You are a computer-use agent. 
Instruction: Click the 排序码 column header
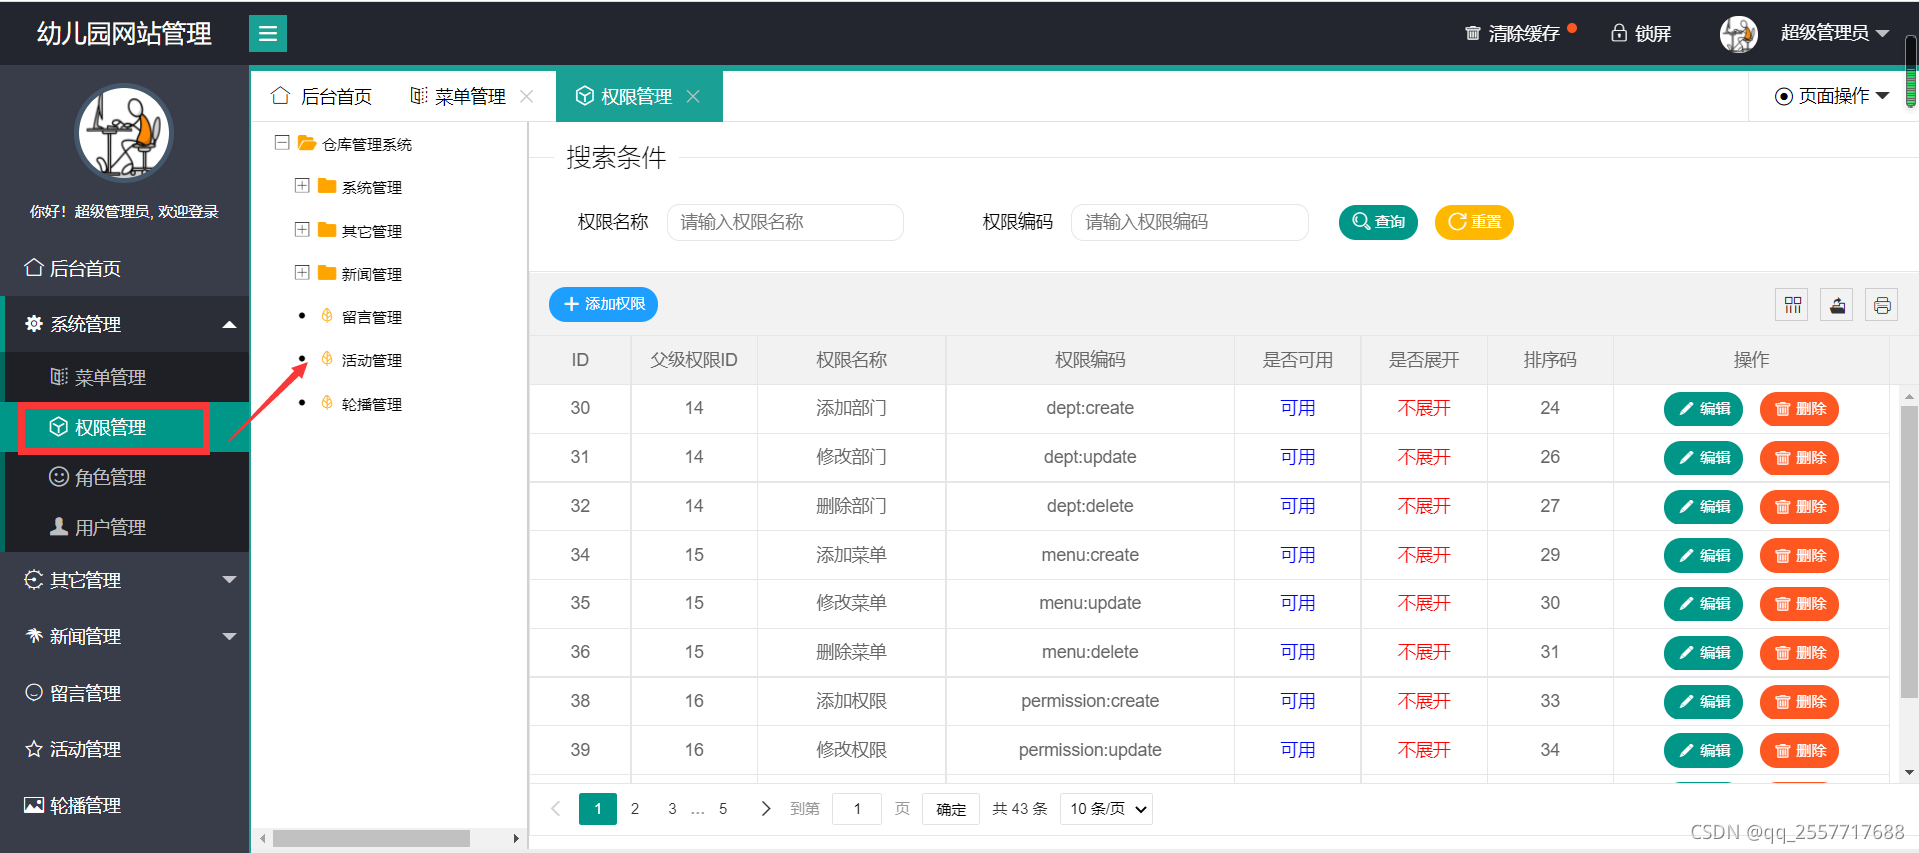click(x=1550, y=360)
